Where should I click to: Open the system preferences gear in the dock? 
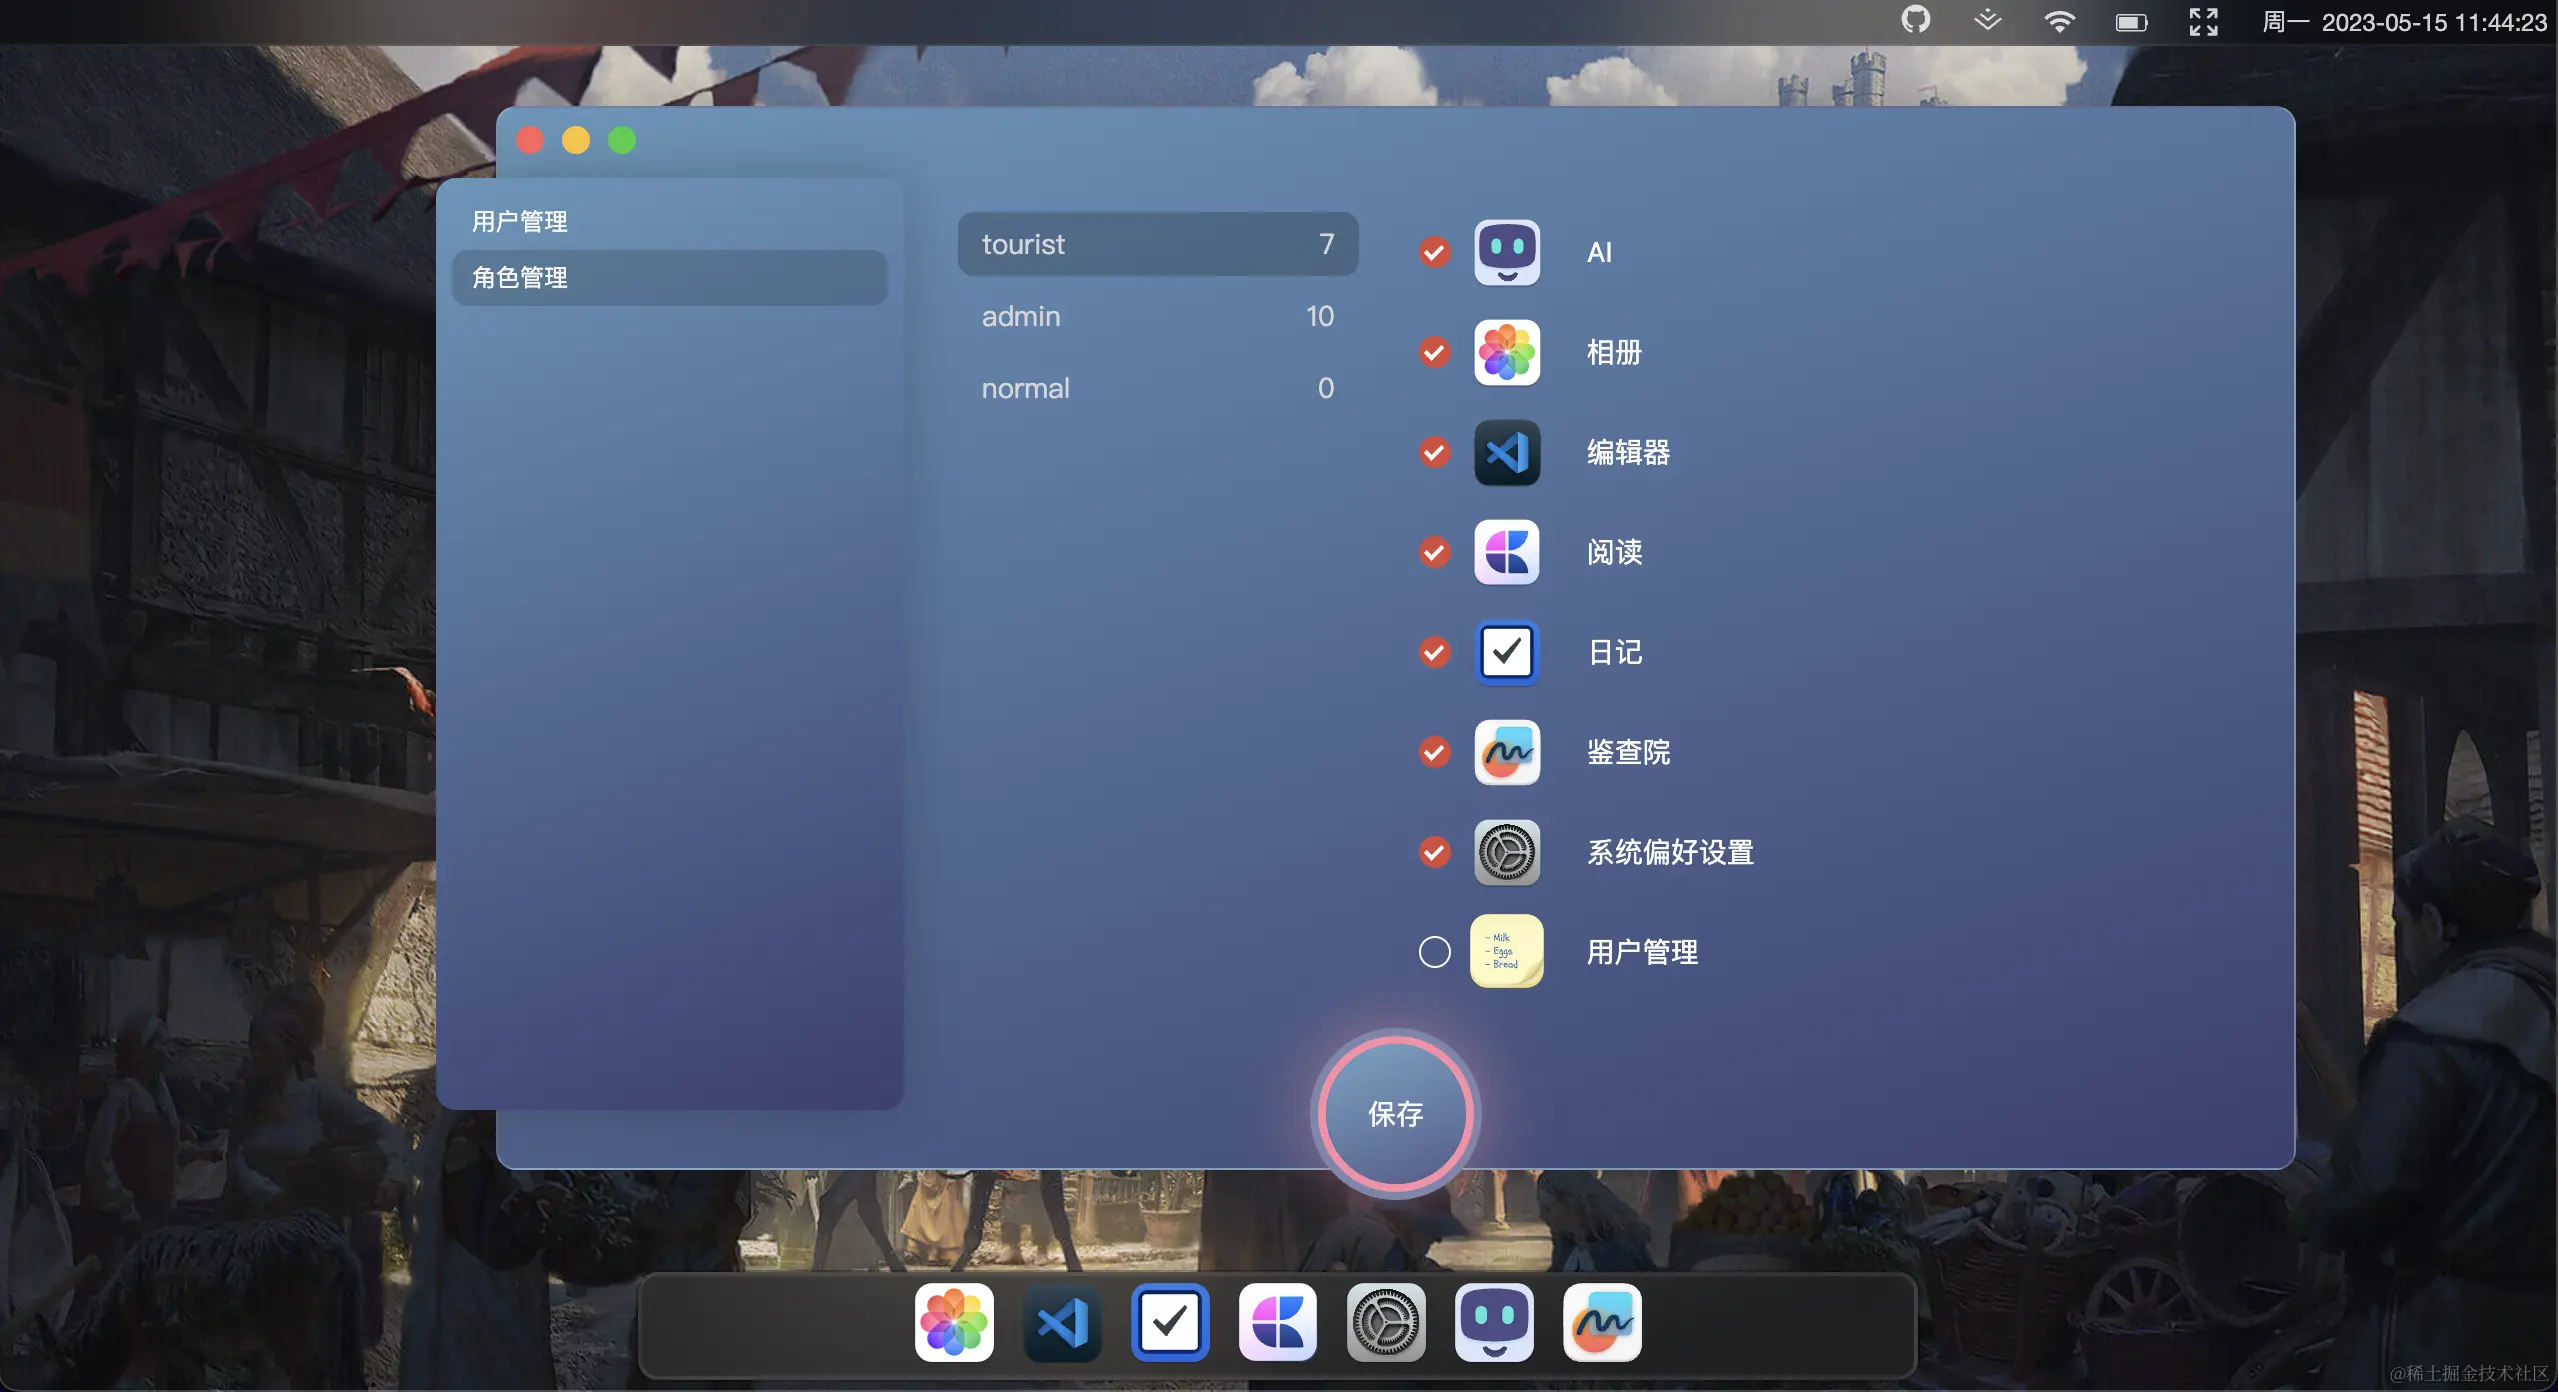coord(1386,1322)
